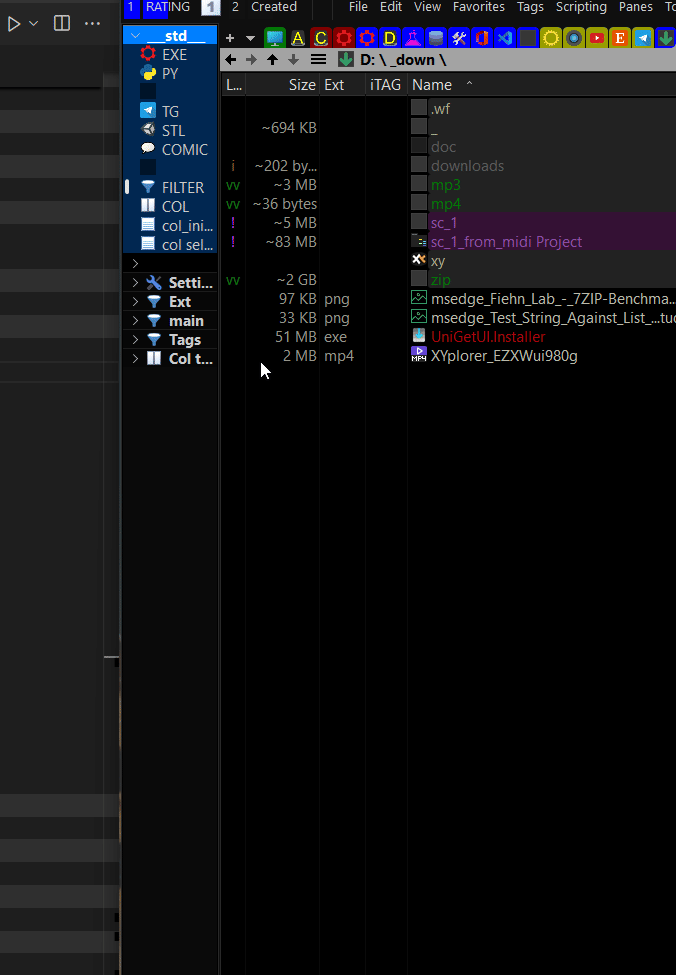Click the RATING button in top bar
The width and height of the screenshot is (676, 975).
tap(167, 7)
